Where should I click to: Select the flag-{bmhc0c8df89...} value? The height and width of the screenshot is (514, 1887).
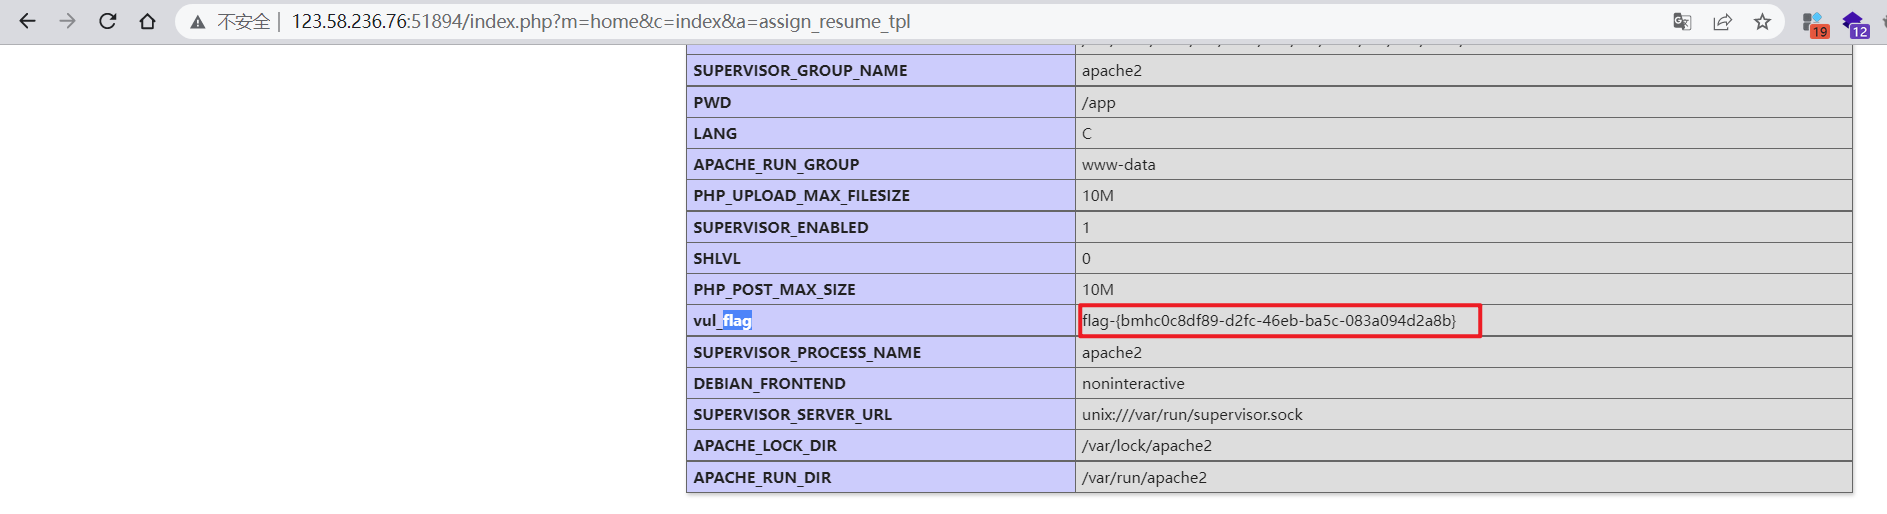tap(1269, 320)
